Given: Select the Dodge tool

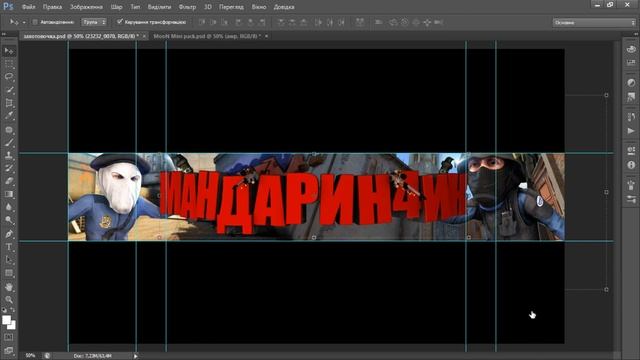Looking at the screenshot, I should tap(9, 220).
